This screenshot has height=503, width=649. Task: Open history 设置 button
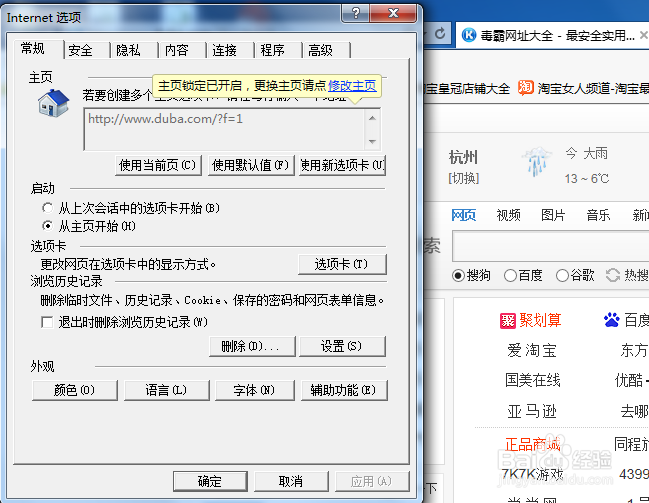pos(342,346)
